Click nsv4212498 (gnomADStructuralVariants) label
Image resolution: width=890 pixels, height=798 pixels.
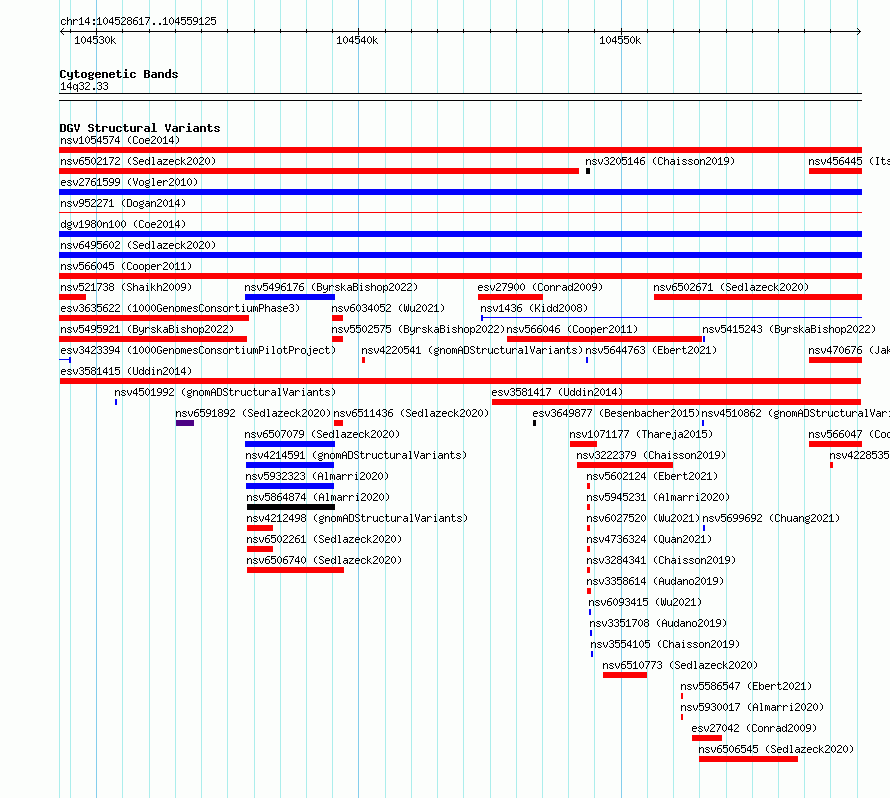click(x=357, y=518)
